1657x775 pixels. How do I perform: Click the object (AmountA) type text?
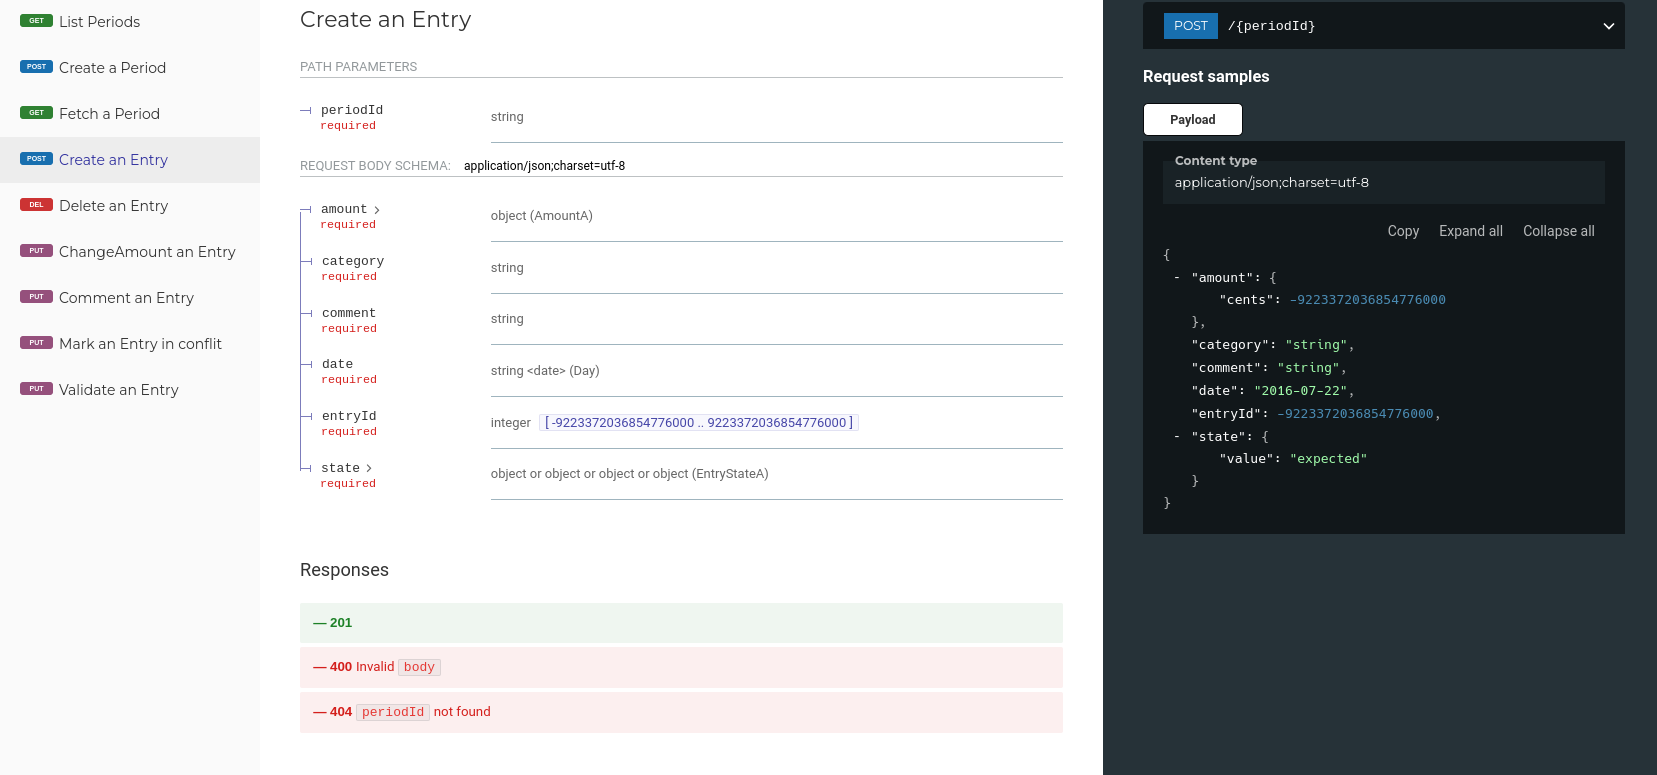click(542, 216)
